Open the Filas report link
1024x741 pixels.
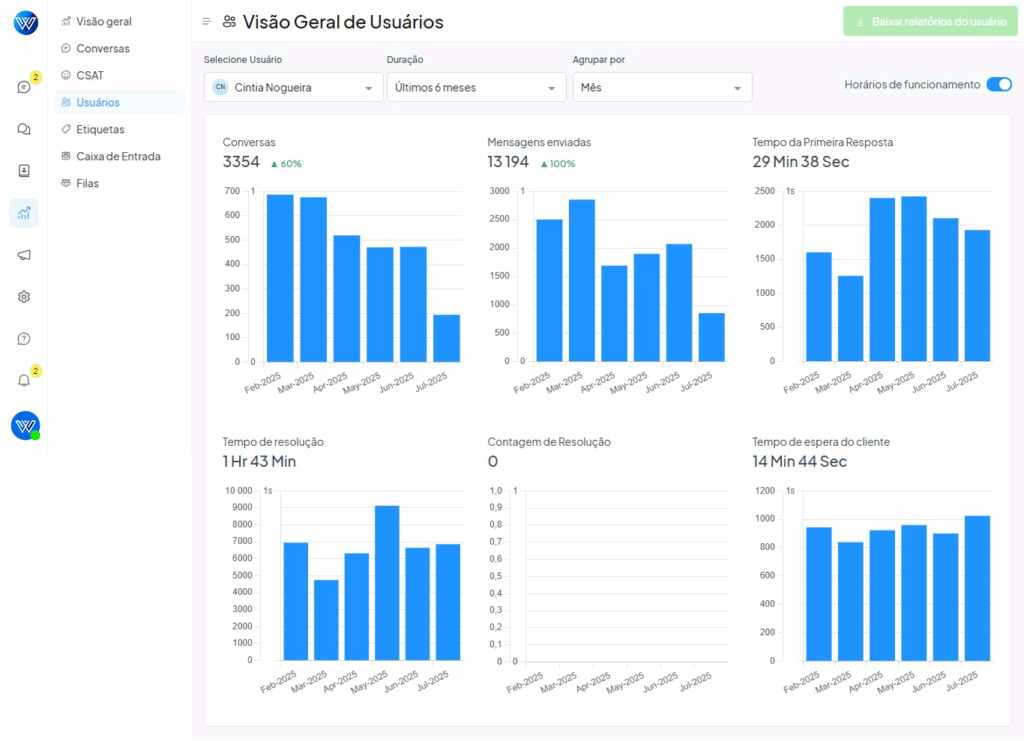(x=88, y=183)
